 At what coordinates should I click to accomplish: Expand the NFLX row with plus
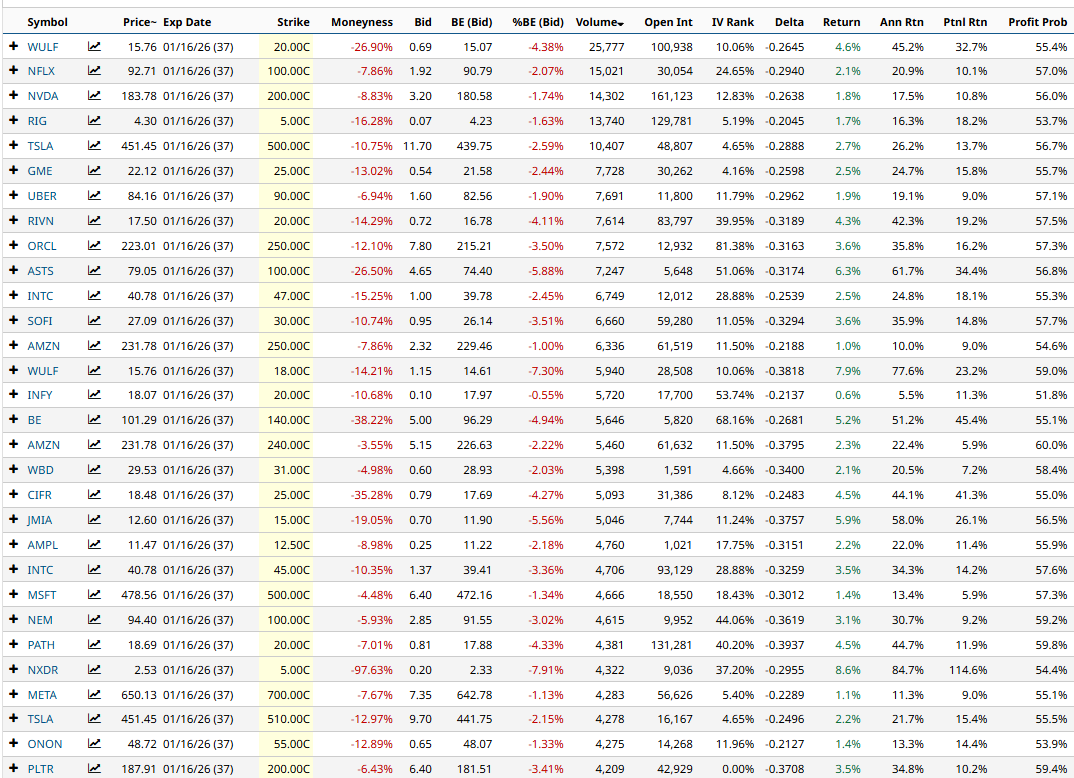[13, 71]
